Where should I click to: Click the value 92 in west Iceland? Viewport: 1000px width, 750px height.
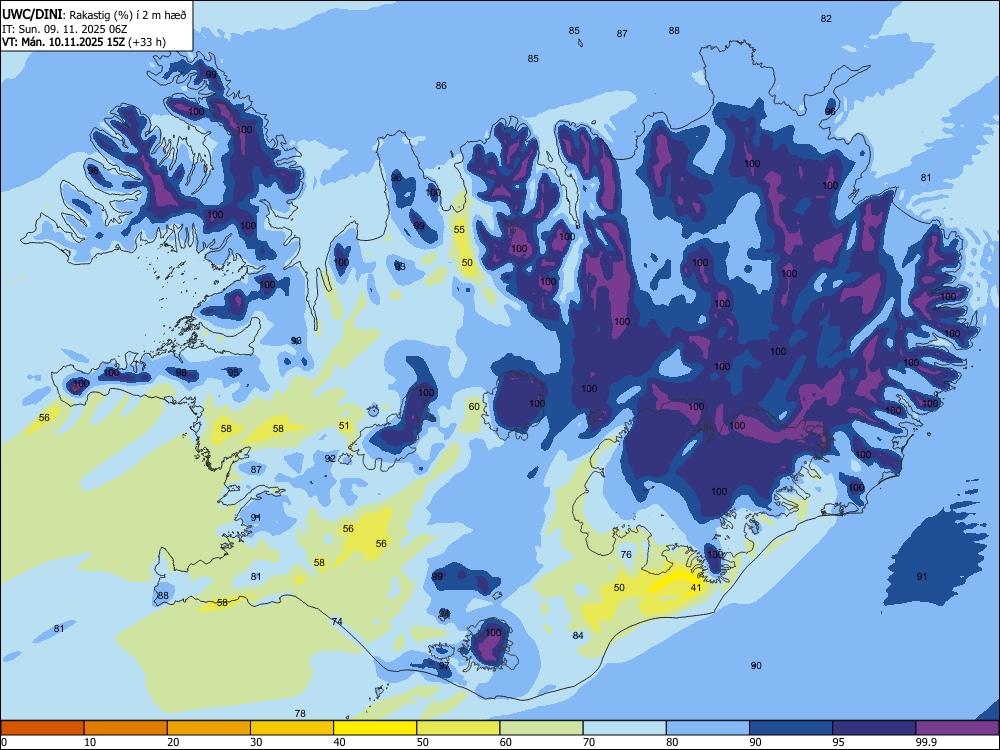click(x=330, y=459)
